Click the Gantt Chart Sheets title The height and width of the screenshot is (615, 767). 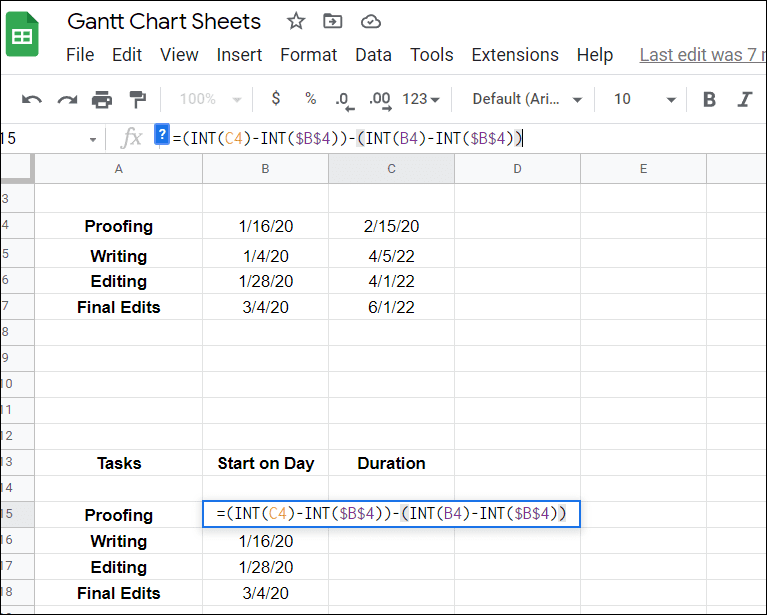point(164,22)
